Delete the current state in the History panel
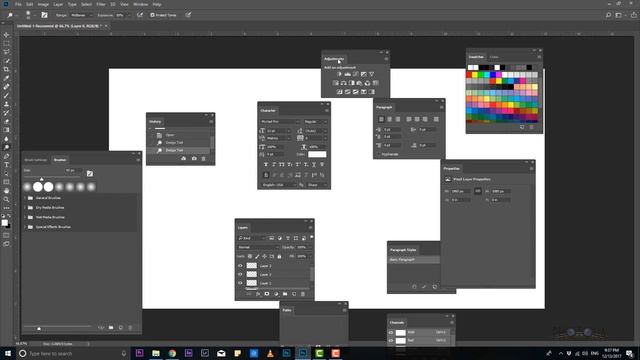 coord(204,158)
